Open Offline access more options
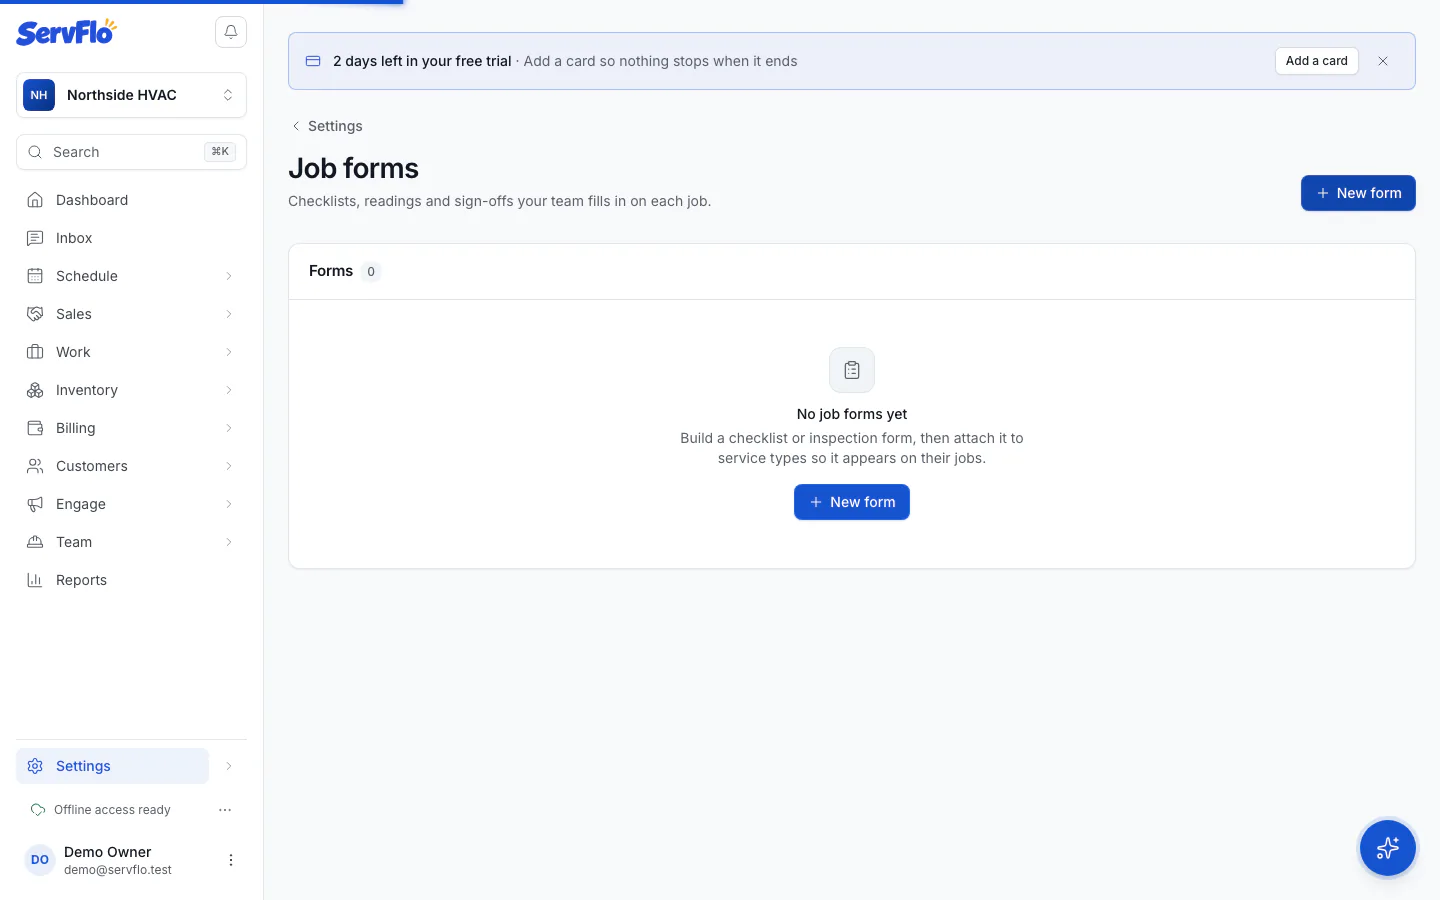The height and width of the screenshot is (900, 1440). click(225, 810)
